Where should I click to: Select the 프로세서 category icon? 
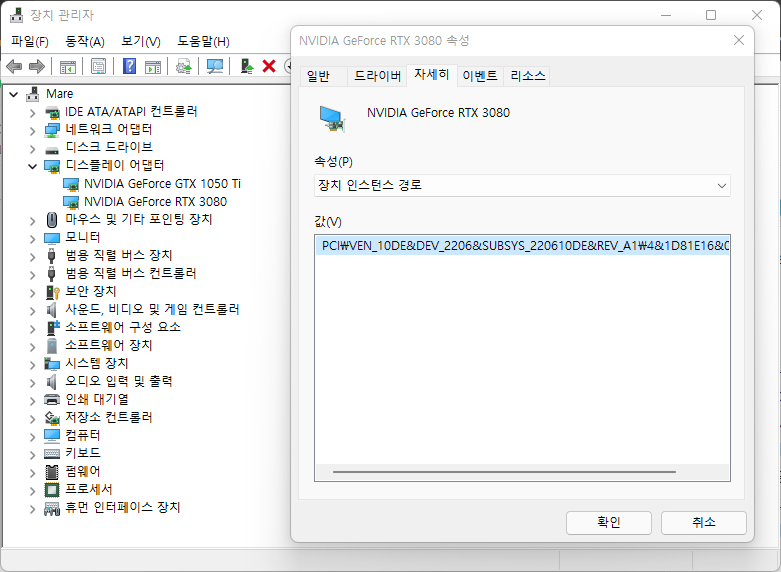(x=52, y=490)
